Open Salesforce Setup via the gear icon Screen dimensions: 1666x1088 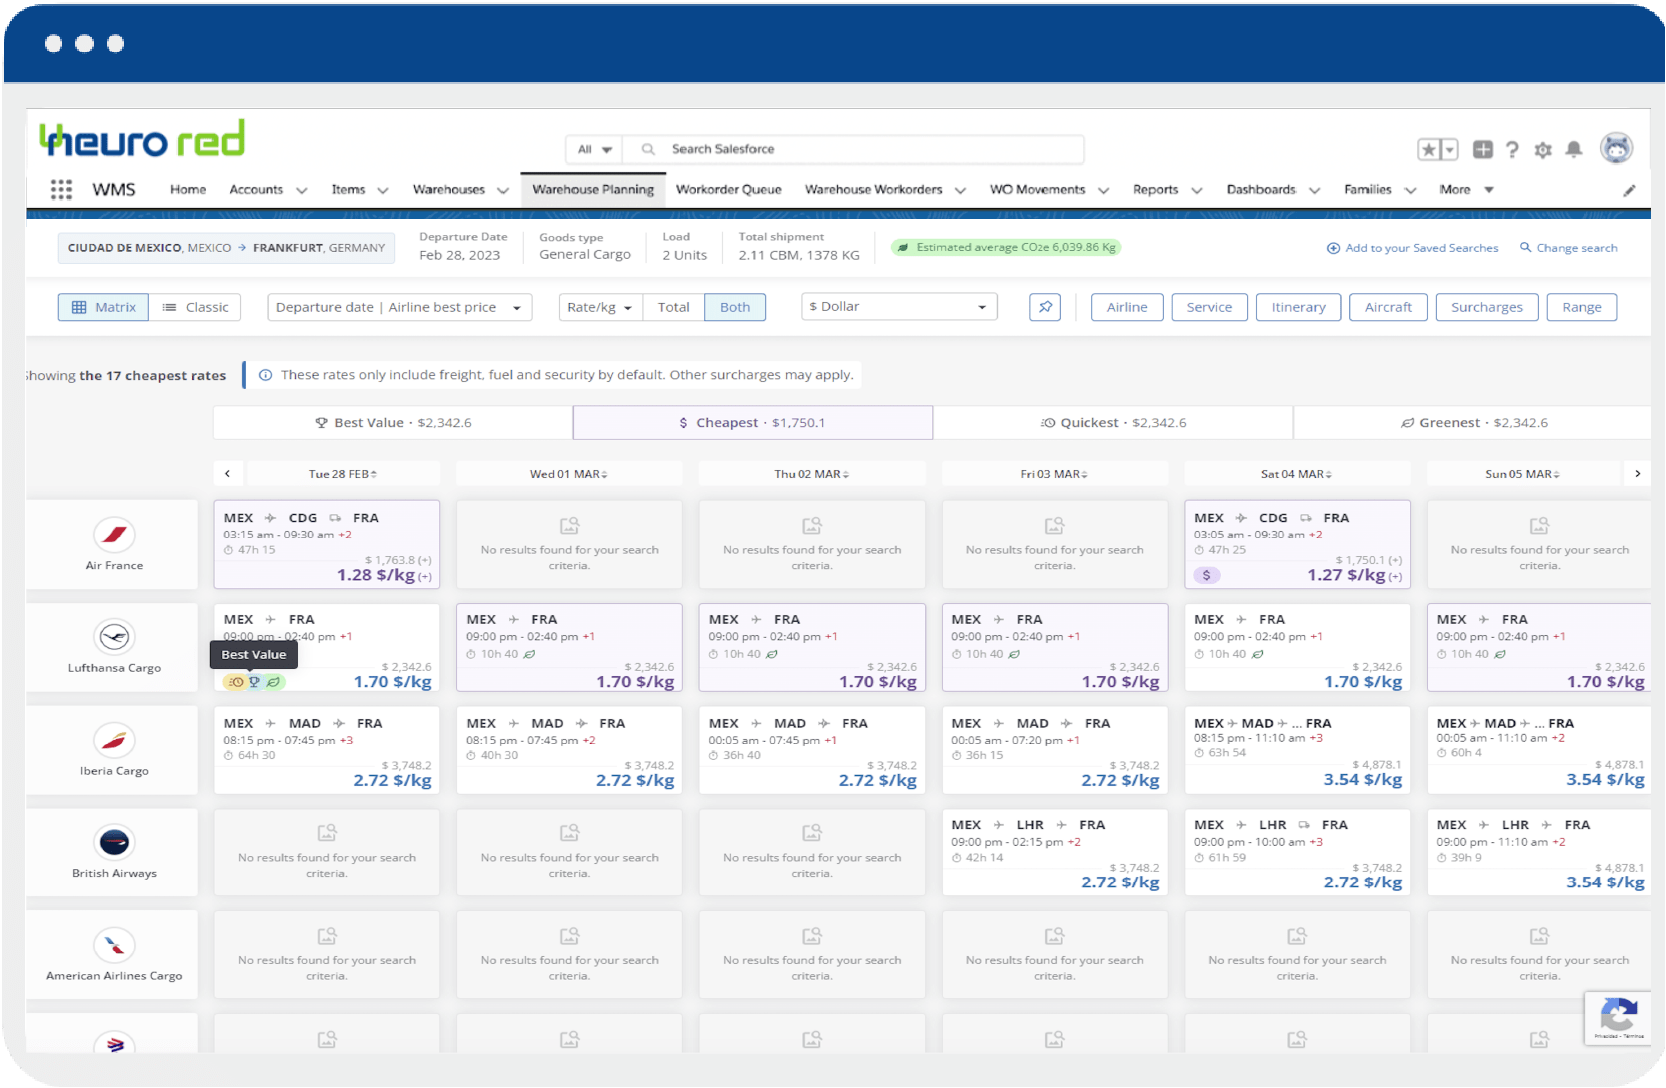pyautogui.click(x=1543, y=149)
